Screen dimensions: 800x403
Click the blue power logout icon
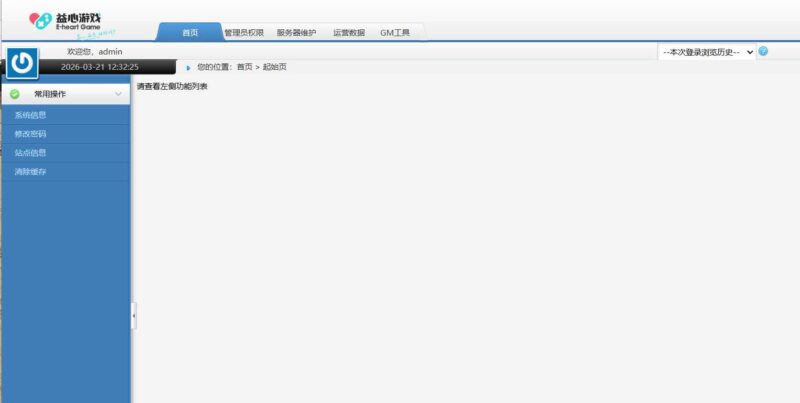tap(22, 63)
